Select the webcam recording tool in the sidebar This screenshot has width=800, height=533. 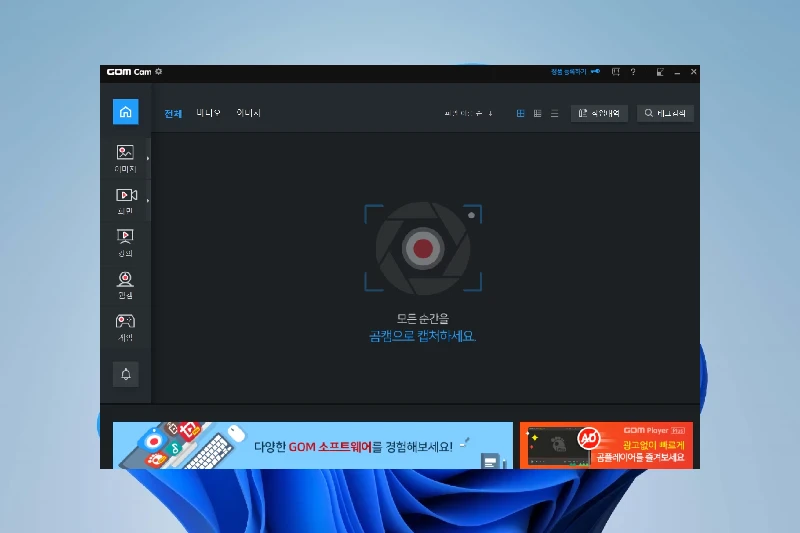[125, 285]
